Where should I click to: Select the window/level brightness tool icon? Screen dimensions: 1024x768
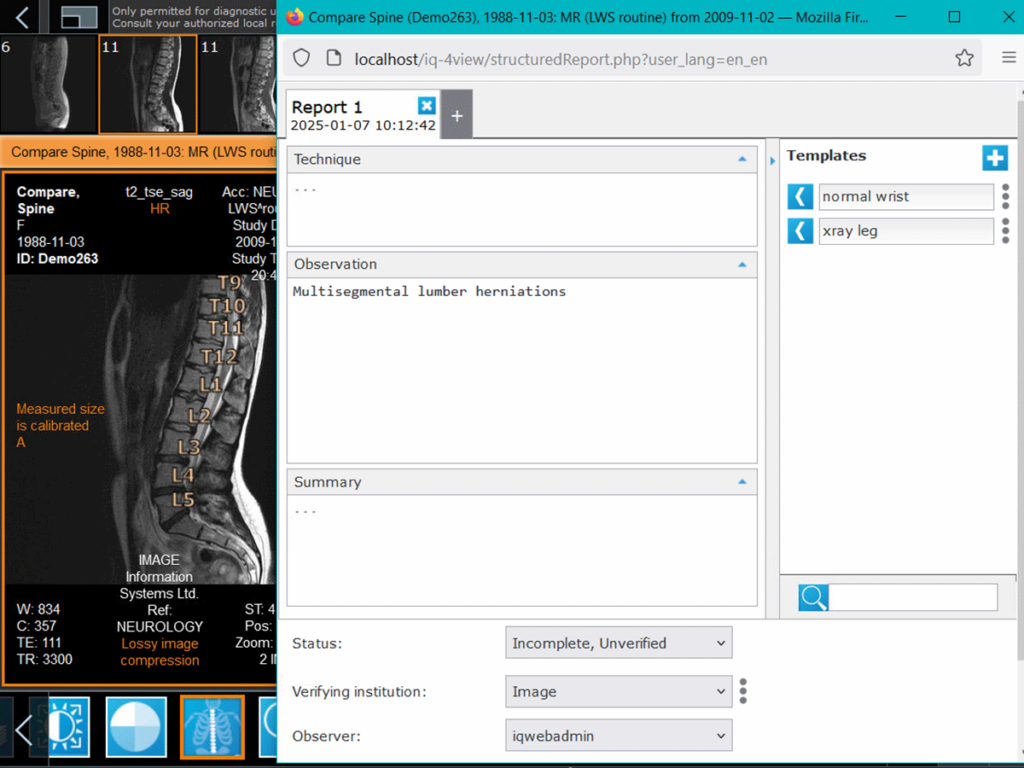click(x=69, y=727)
